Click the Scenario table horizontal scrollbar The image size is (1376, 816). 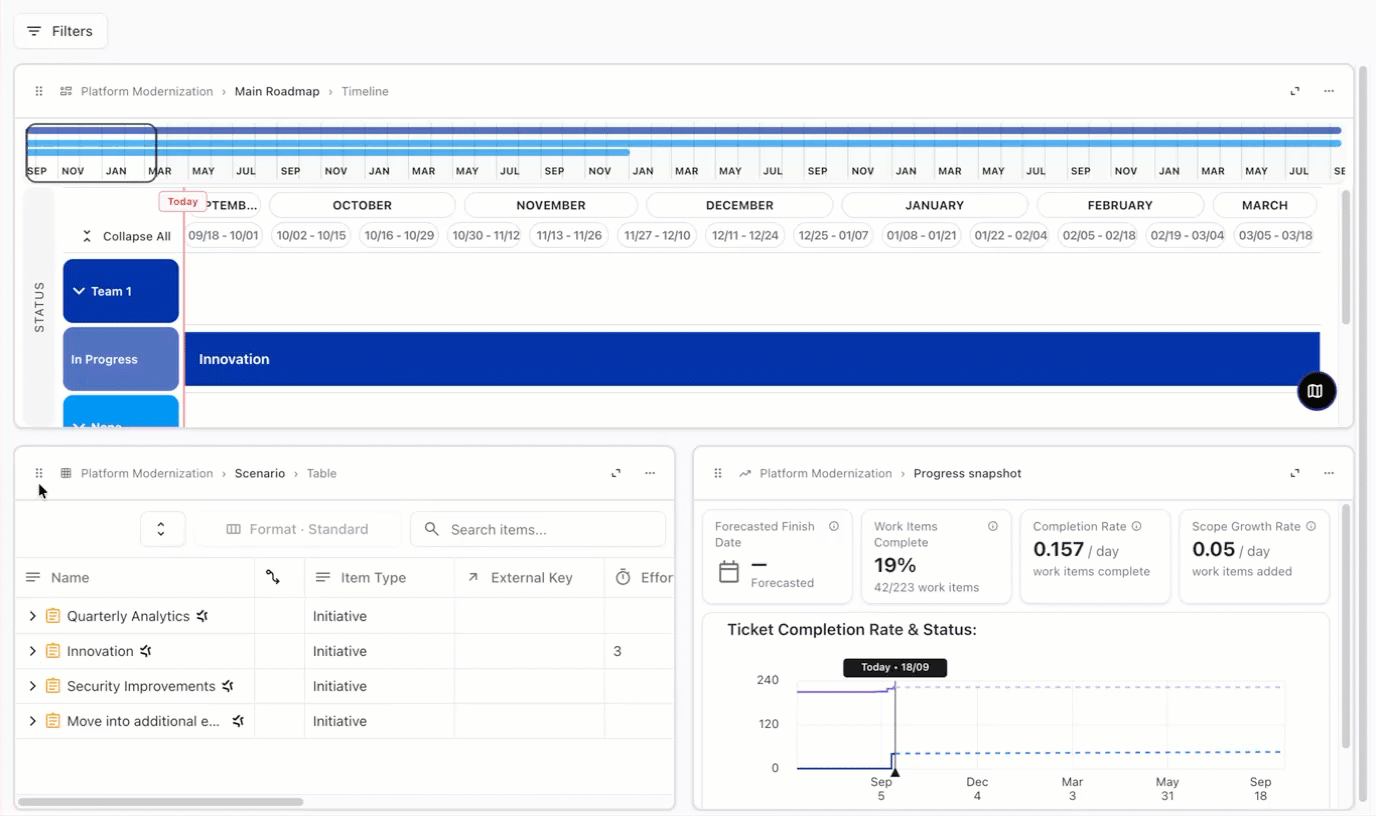click(160, 802)
